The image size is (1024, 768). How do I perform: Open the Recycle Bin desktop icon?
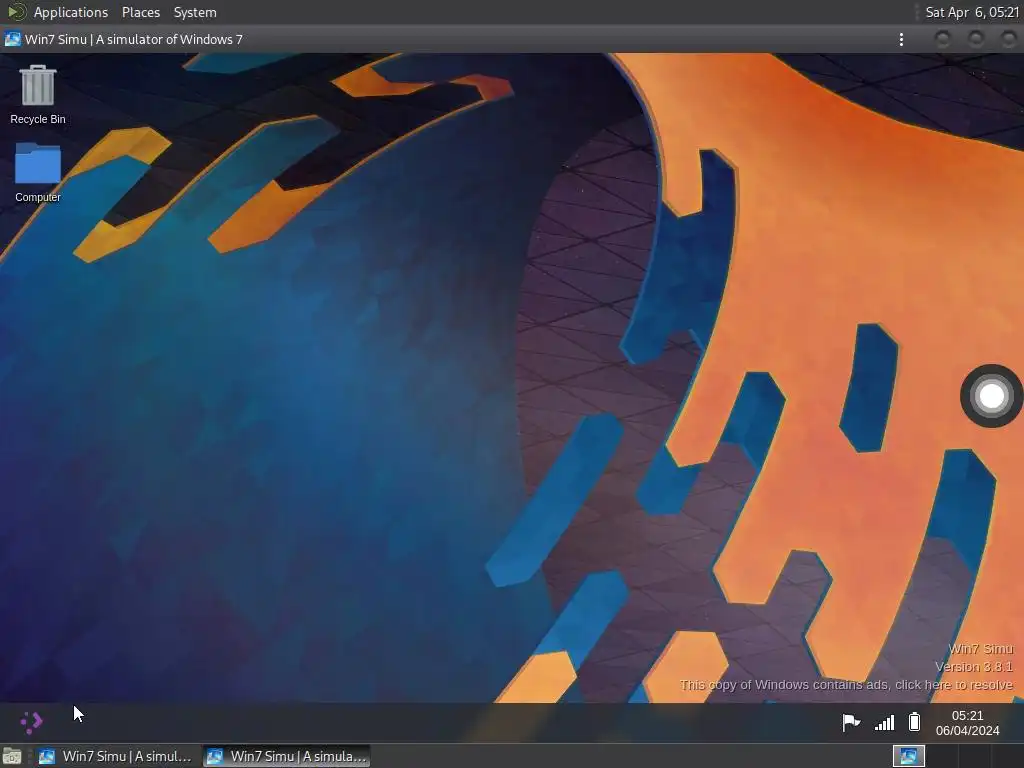click(37, 95)
